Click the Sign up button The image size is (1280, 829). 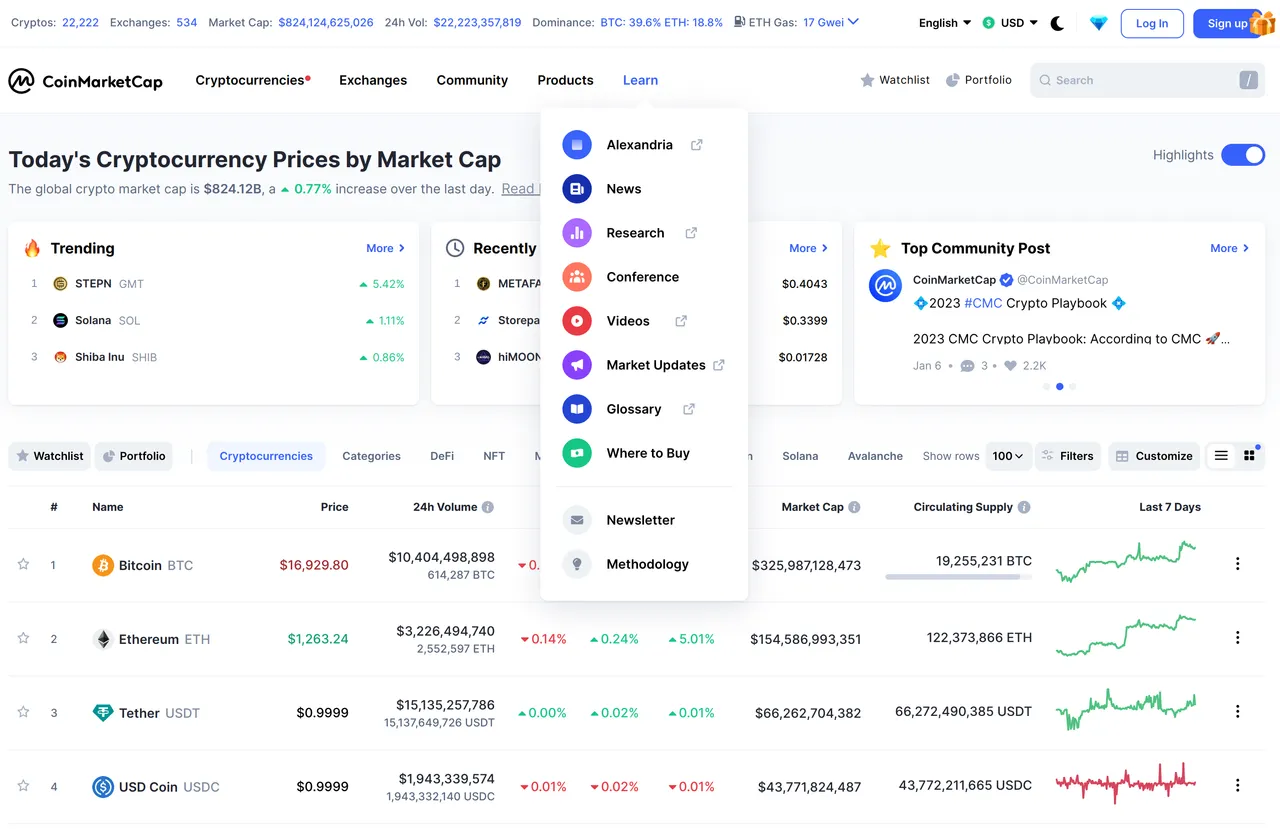tap(1227, 23)
